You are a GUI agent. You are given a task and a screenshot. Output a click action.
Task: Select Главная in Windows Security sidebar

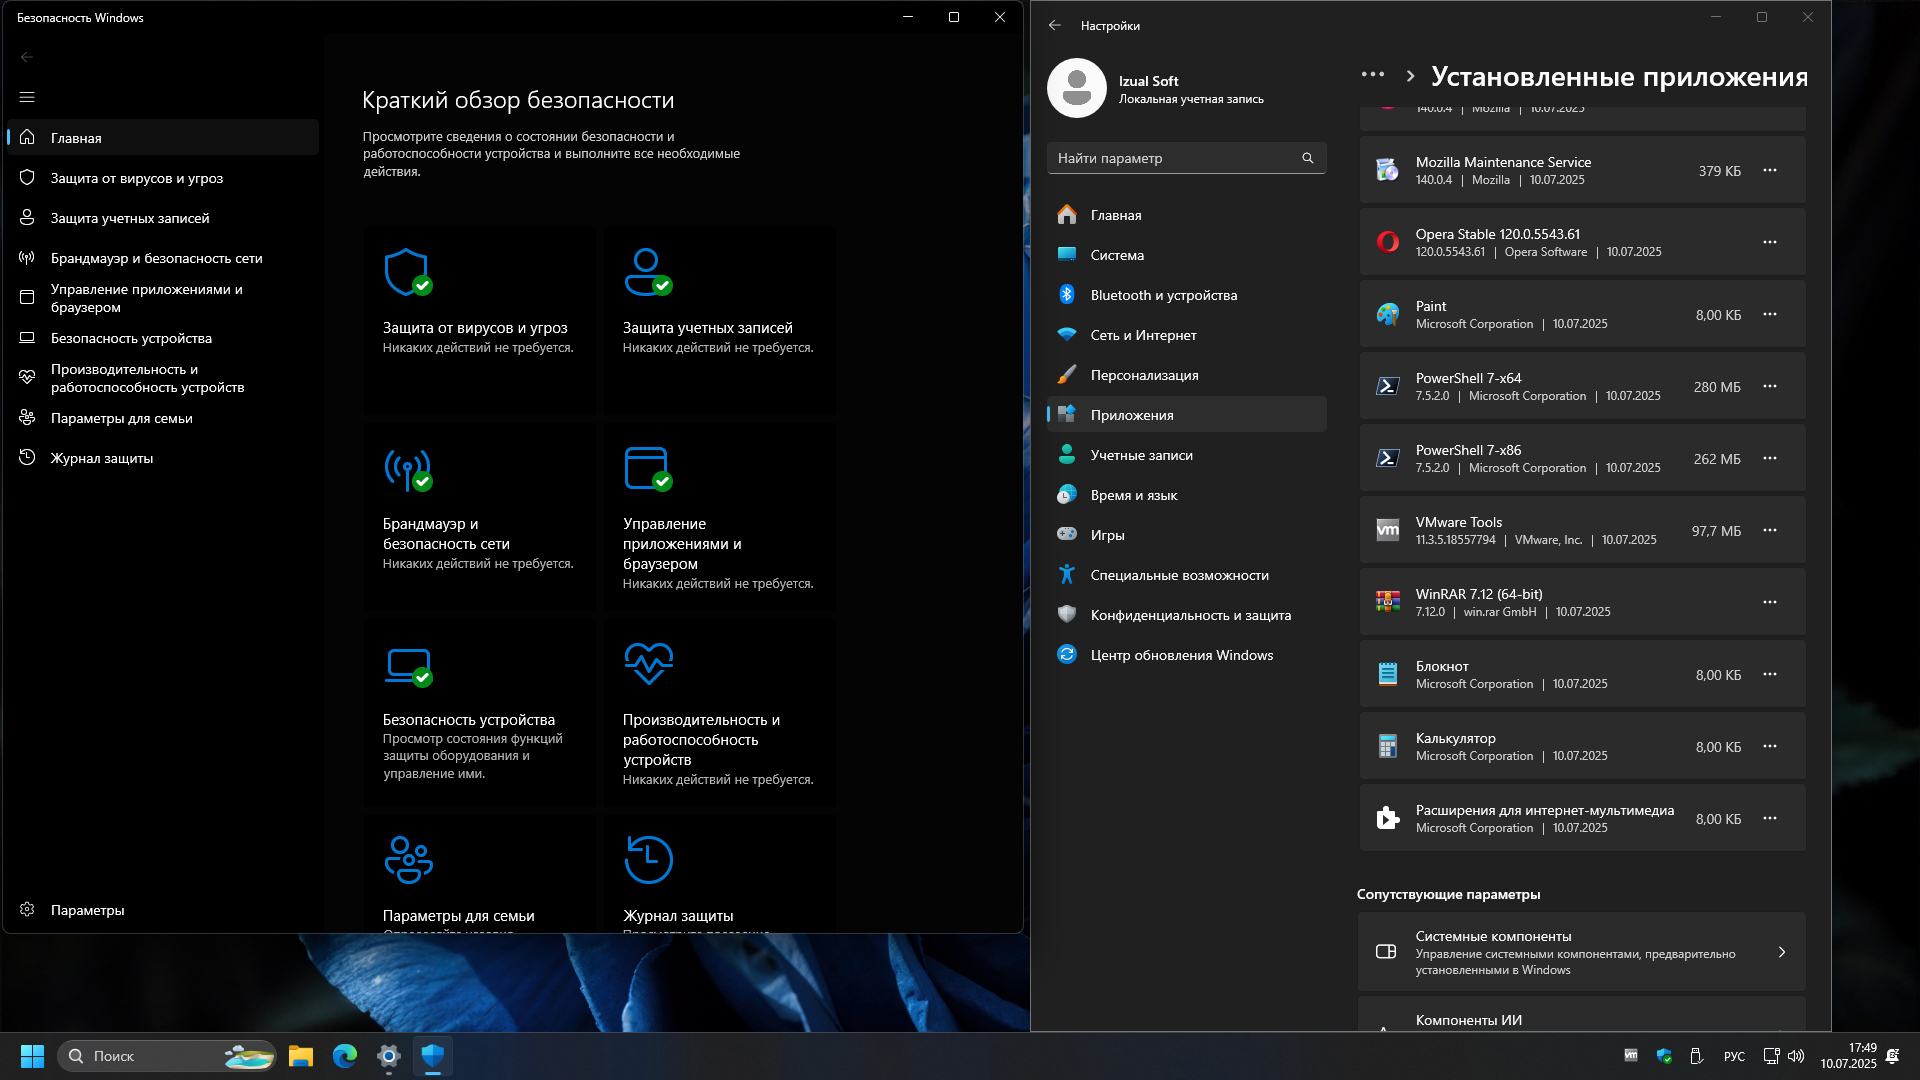click(163, 138)
